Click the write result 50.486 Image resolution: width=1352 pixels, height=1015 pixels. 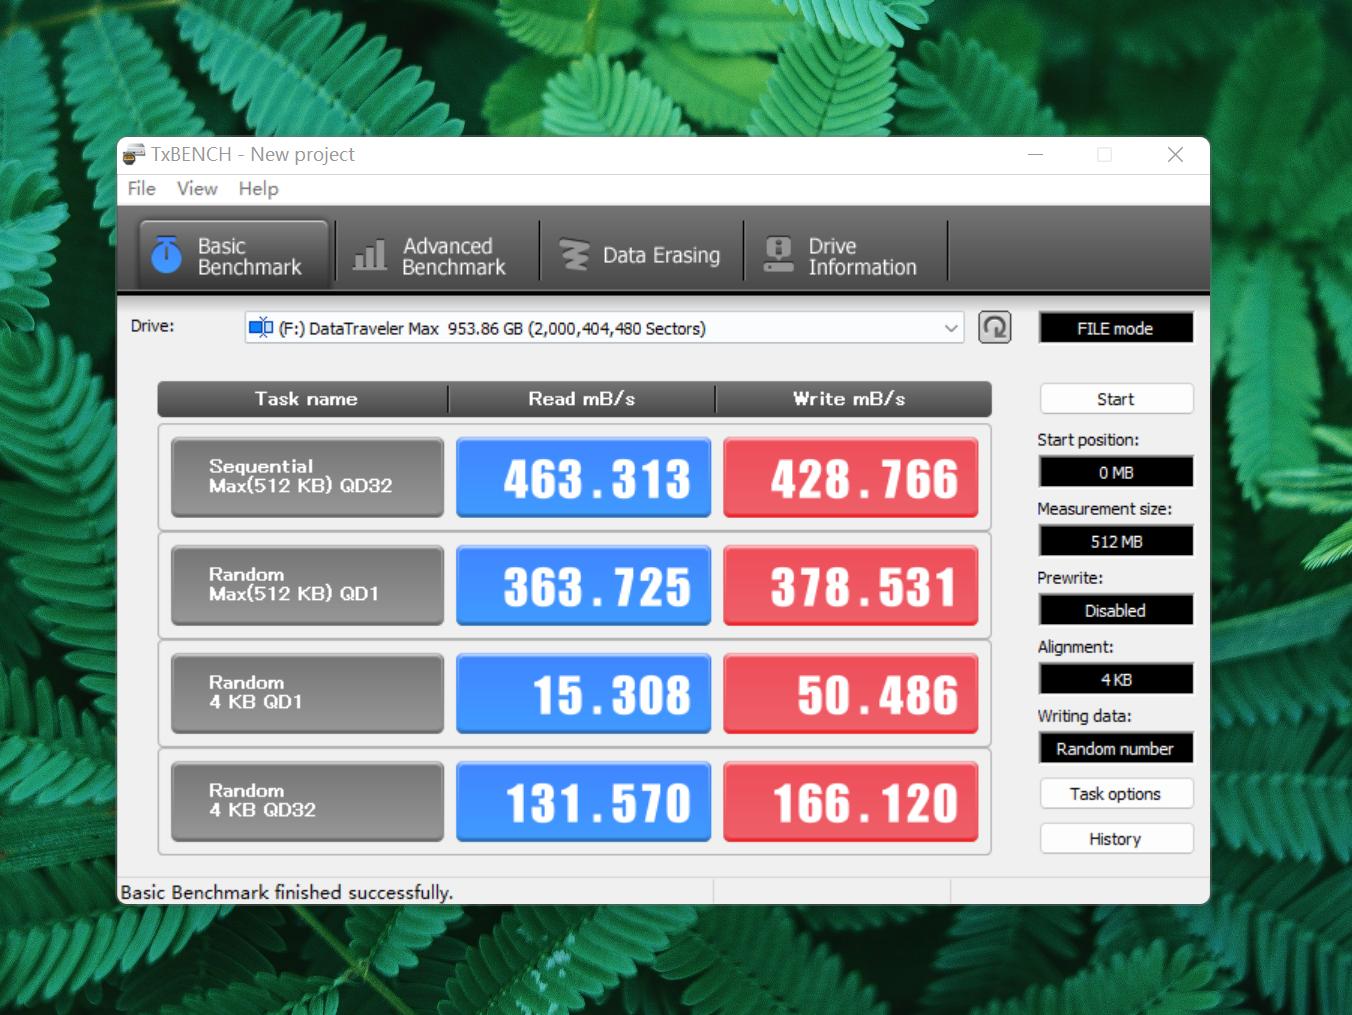[851, 693]
